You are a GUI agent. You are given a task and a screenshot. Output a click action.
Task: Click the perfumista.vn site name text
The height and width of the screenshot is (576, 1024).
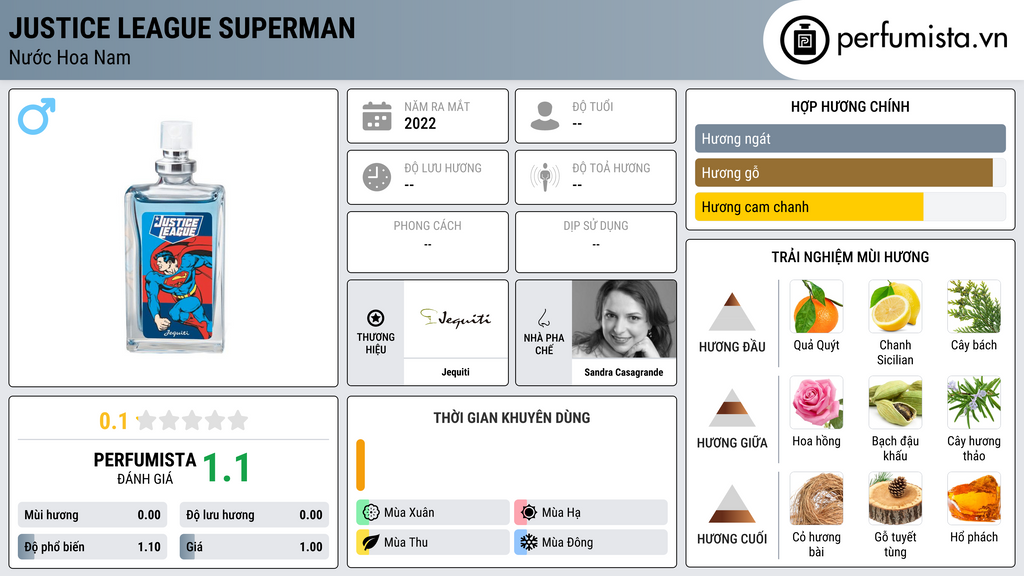(x=922, y=38)
